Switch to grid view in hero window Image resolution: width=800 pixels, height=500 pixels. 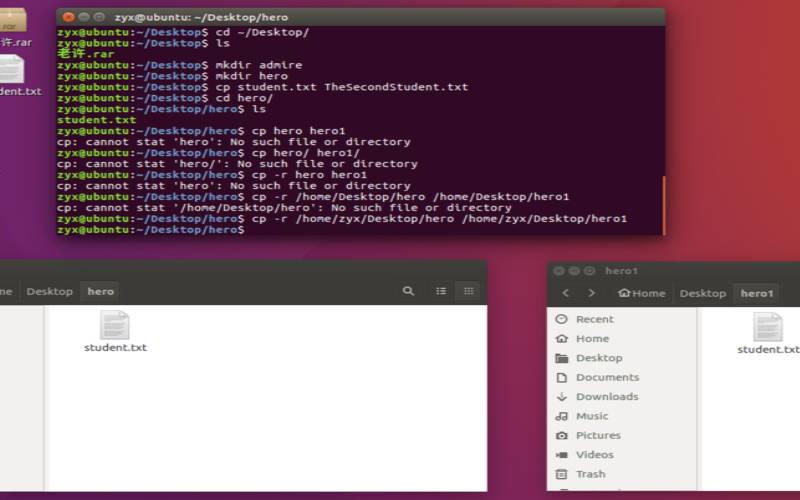(x=467, y=291)
